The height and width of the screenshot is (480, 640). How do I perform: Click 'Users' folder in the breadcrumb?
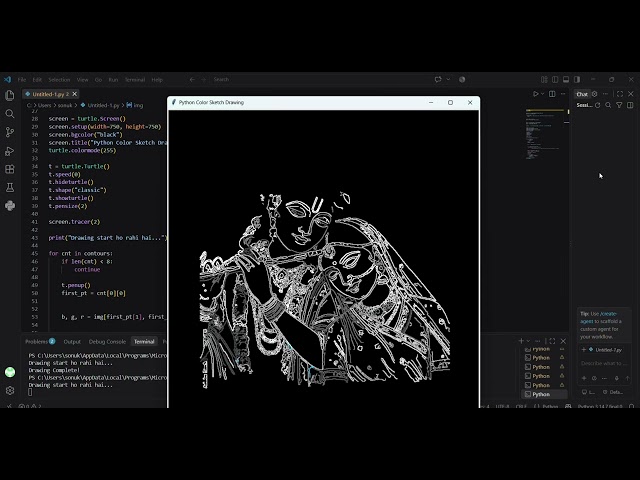pyautogui.click(x=44, y=105)
